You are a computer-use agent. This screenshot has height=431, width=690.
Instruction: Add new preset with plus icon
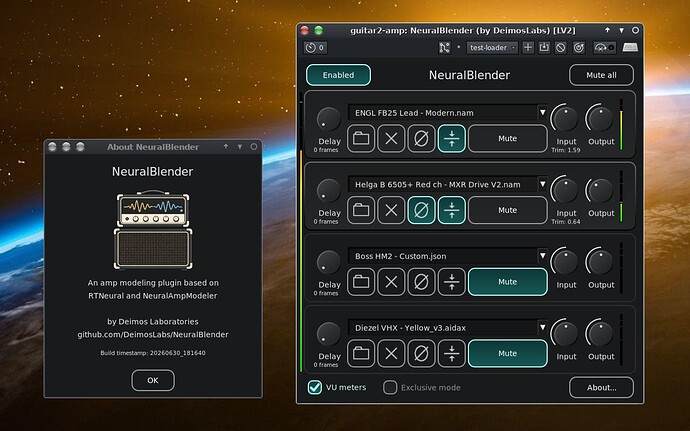(528, 48)
